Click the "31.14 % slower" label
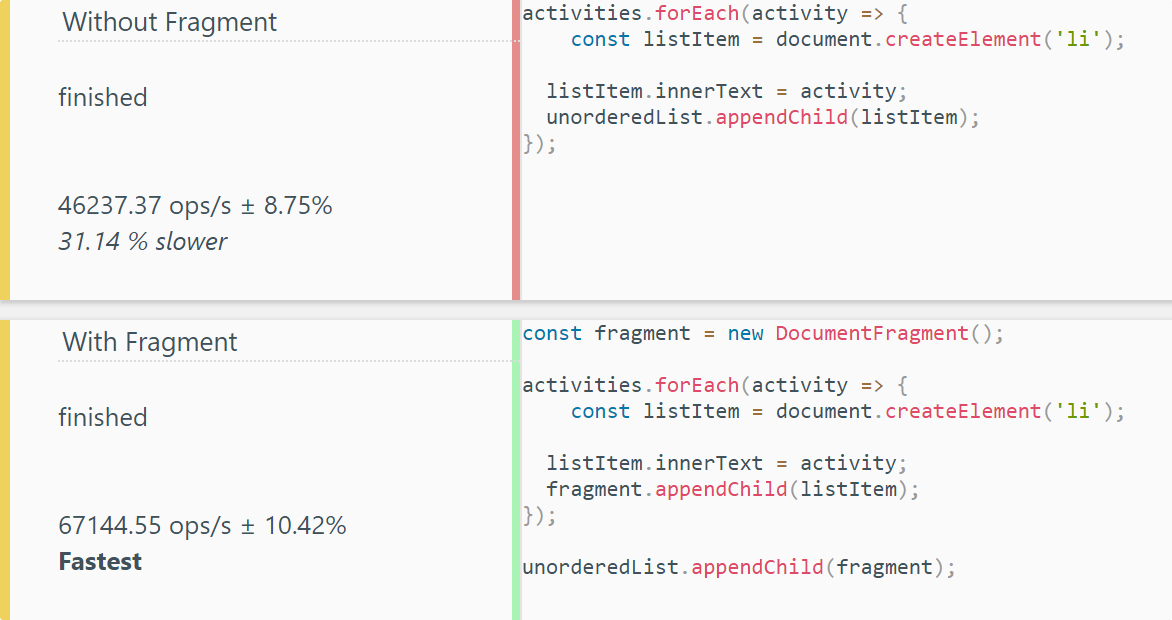The height and width of the screenshot is (620, 1172). 143,242
